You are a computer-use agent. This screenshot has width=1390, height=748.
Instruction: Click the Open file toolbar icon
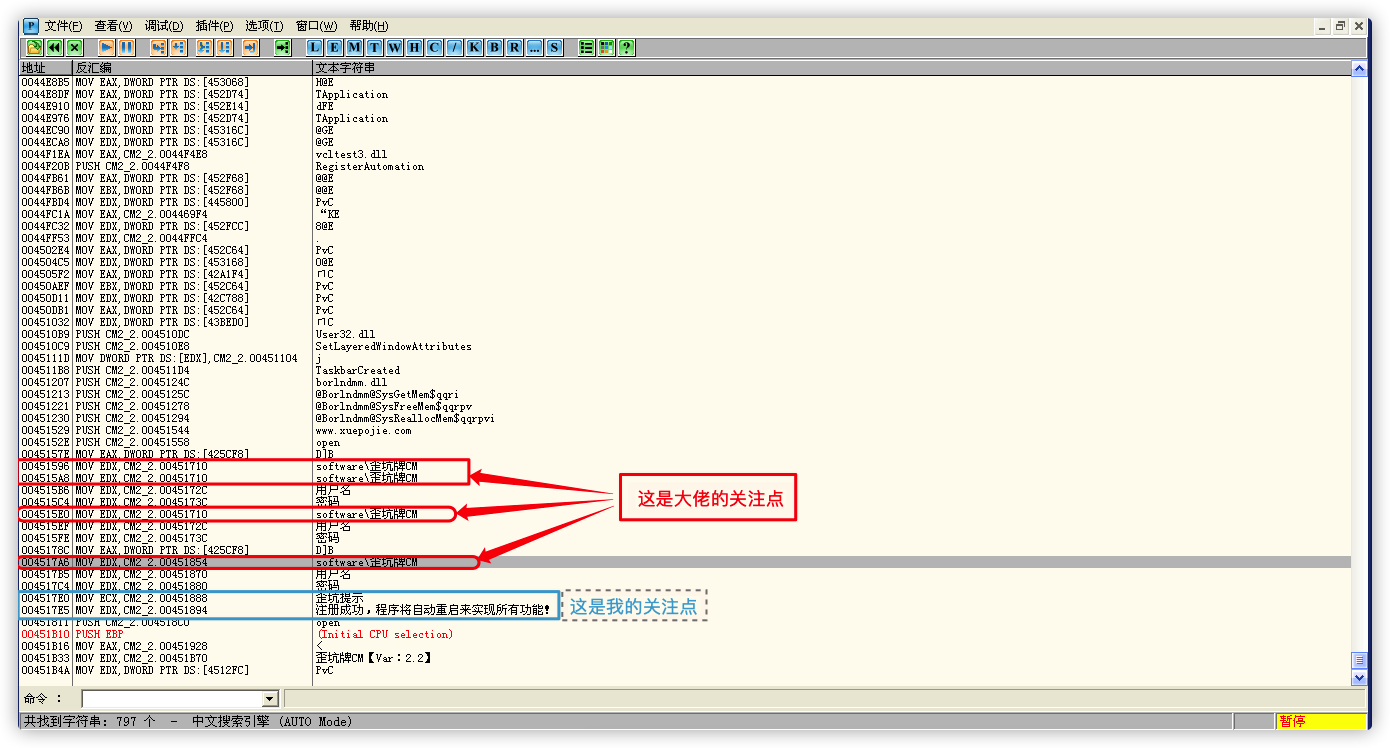34,47
